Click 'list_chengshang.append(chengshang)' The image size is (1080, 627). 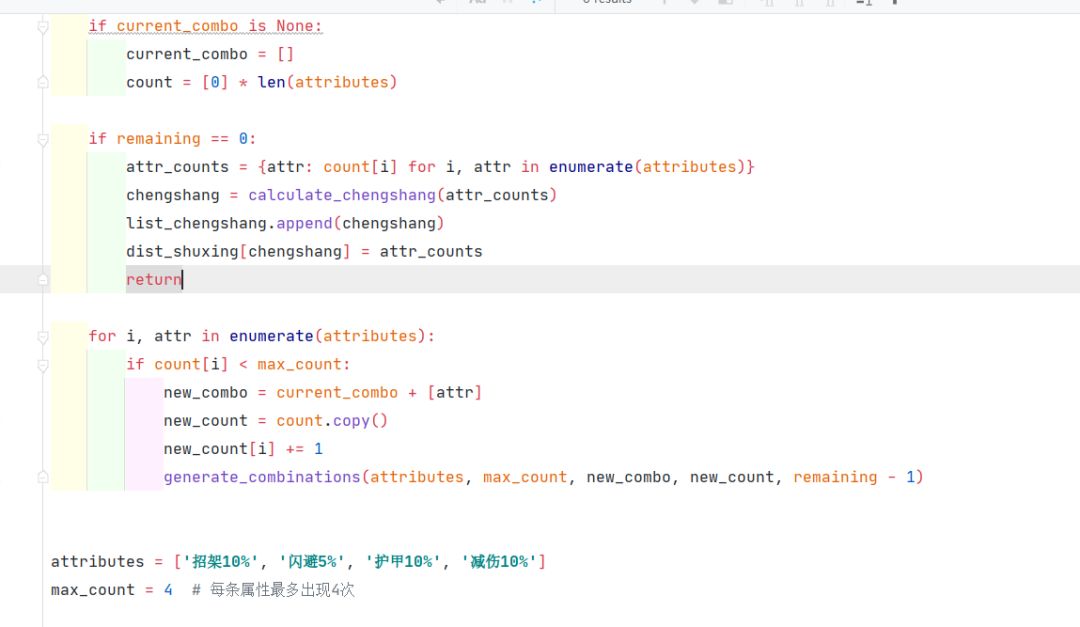pyautogui.click(x=285, y=223)
